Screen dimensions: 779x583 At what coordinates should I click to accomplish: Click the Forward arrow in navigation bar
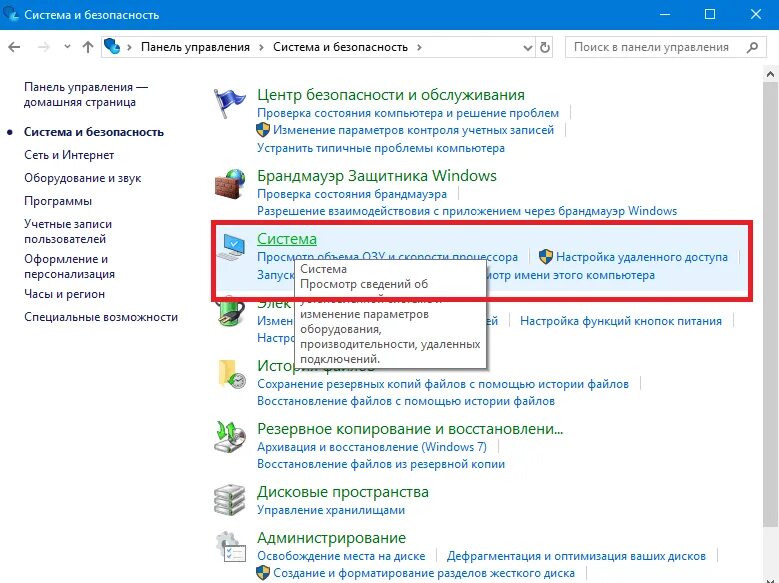click(x=44, y=47)
